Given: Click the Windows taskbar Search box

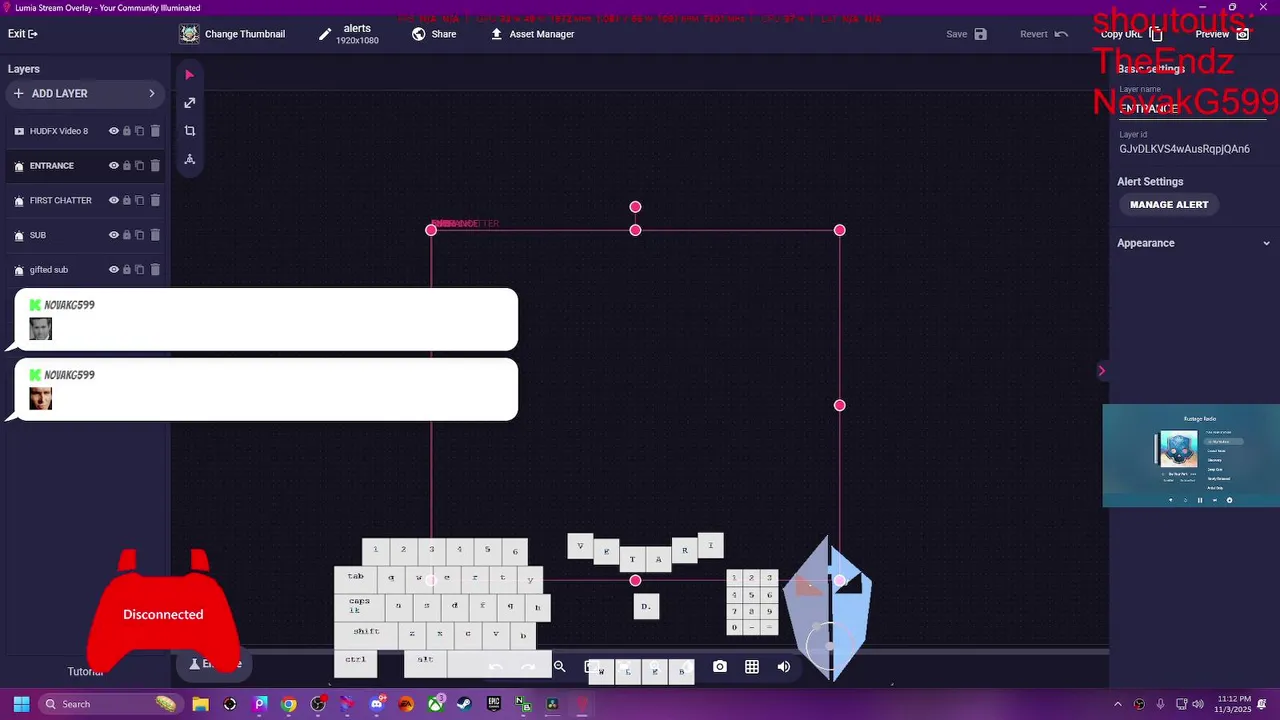Looking at the screenshot, I should 110,704.
